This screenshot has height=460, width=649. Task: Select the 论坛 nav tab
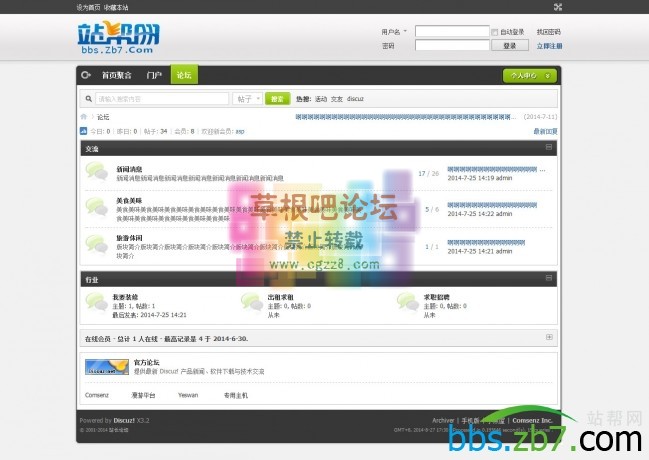184,75
